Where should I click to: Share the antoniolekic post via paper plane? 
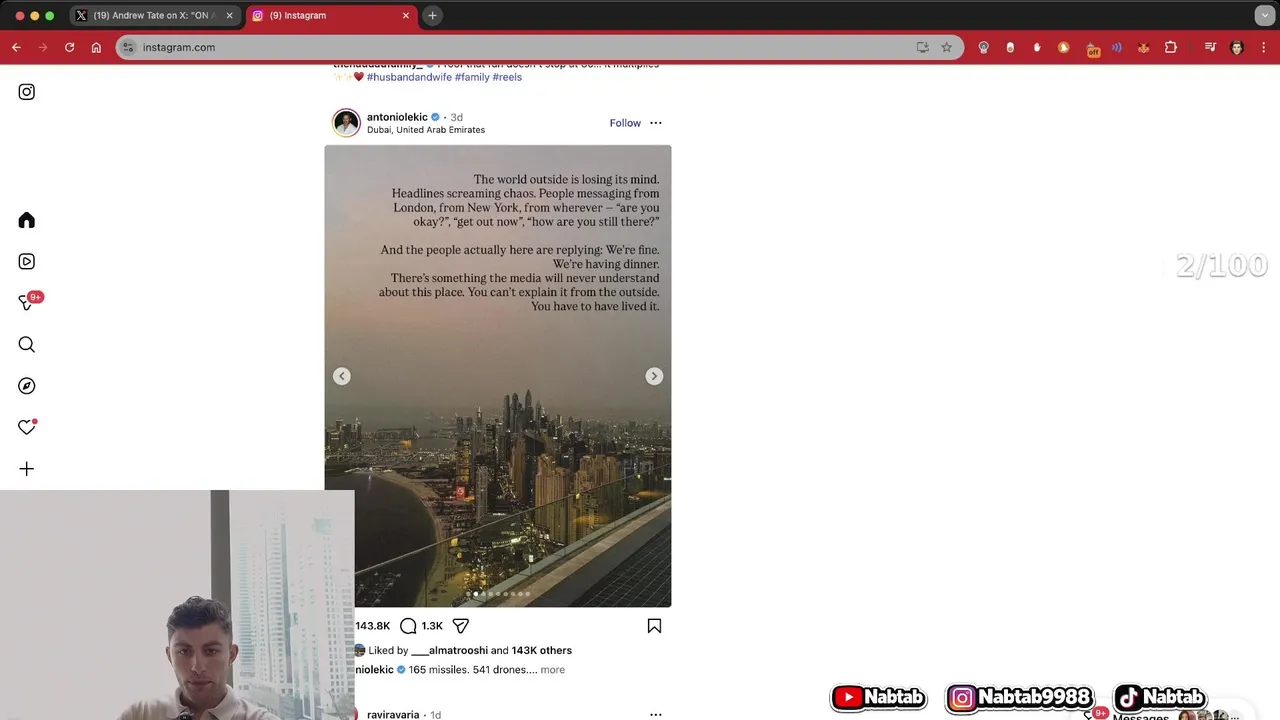click(461, 626)
